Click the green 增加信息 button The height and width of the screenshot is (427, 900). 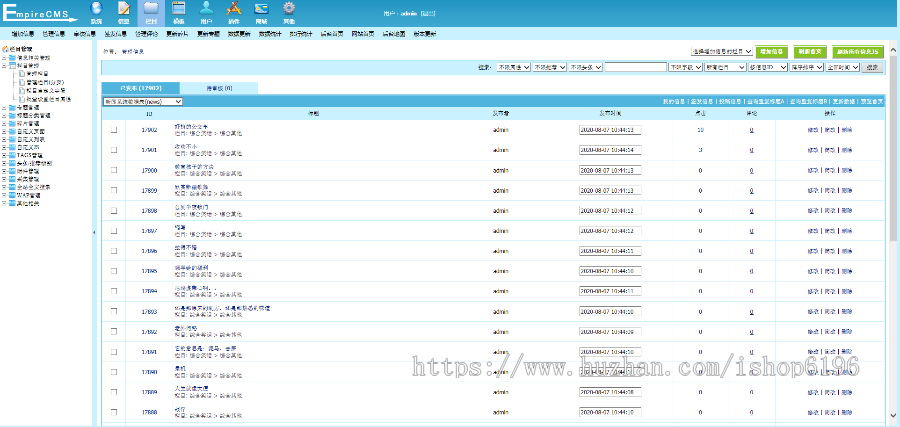coord(771,52)
